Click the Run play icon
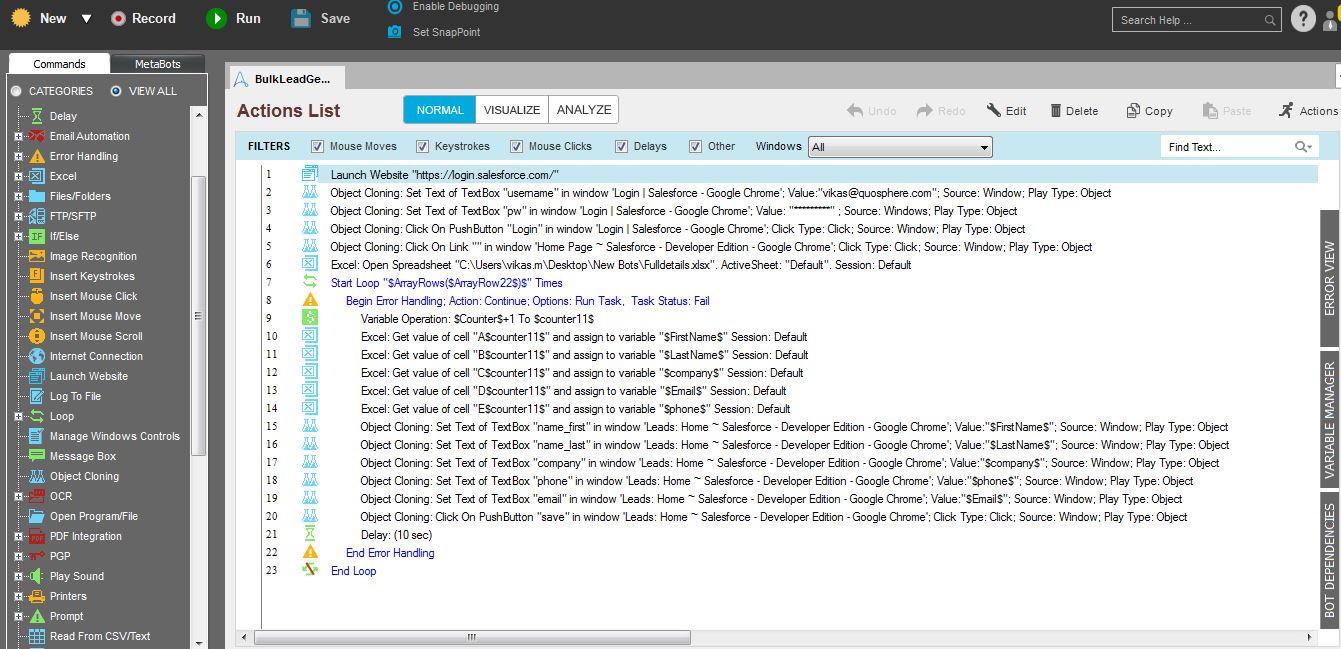This screenshot has width=1341, height=649. click(216, 19)
